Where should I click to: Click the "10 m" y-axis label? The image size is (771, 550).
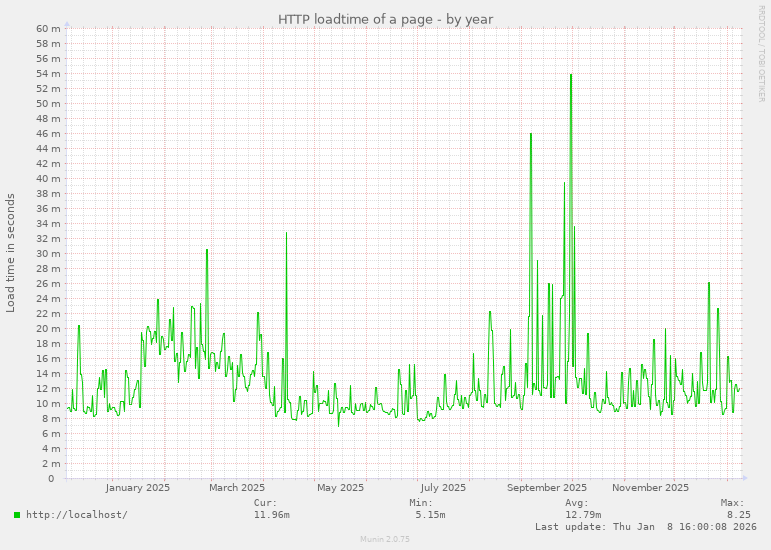click(x=48, y=404)
